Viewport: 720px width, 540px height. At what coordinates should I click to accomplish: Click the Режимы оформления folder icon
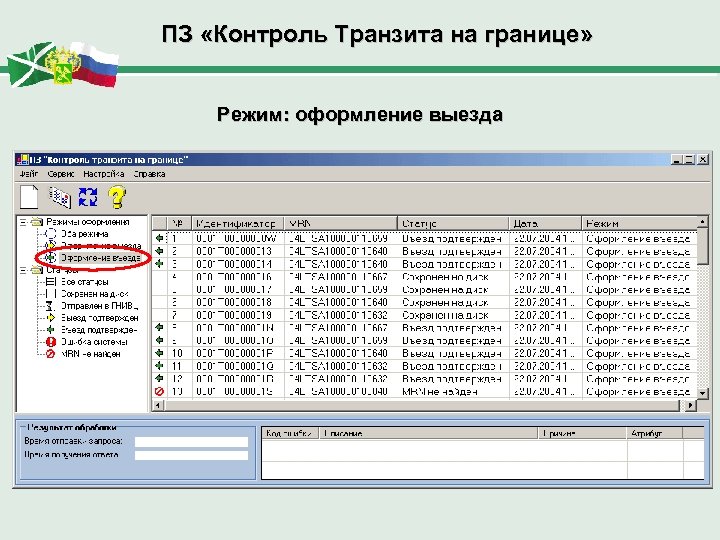click(x=37, y=222)
